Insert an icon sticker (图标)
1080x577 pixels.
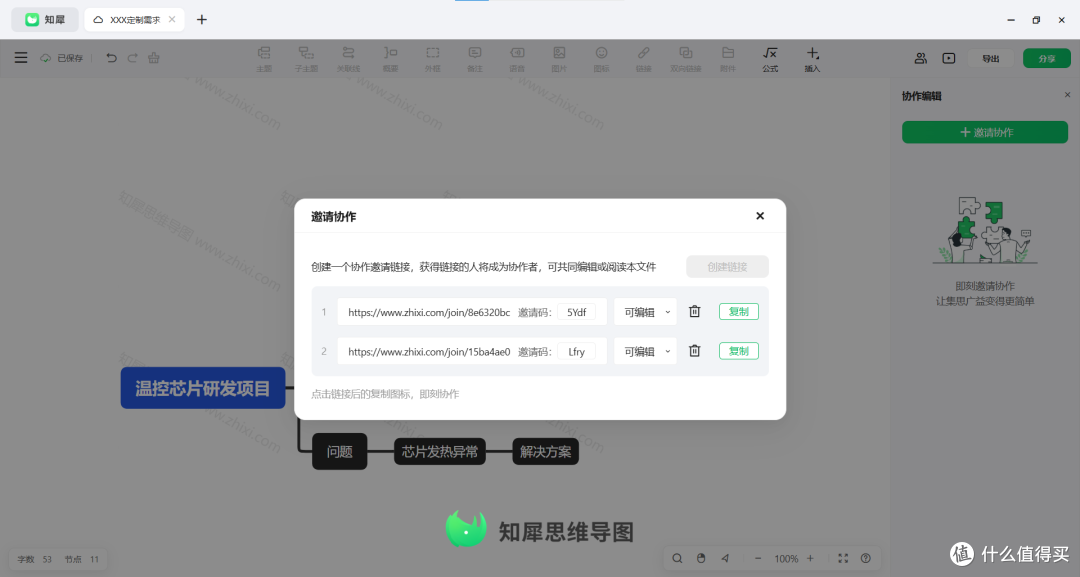pos(601,59)
